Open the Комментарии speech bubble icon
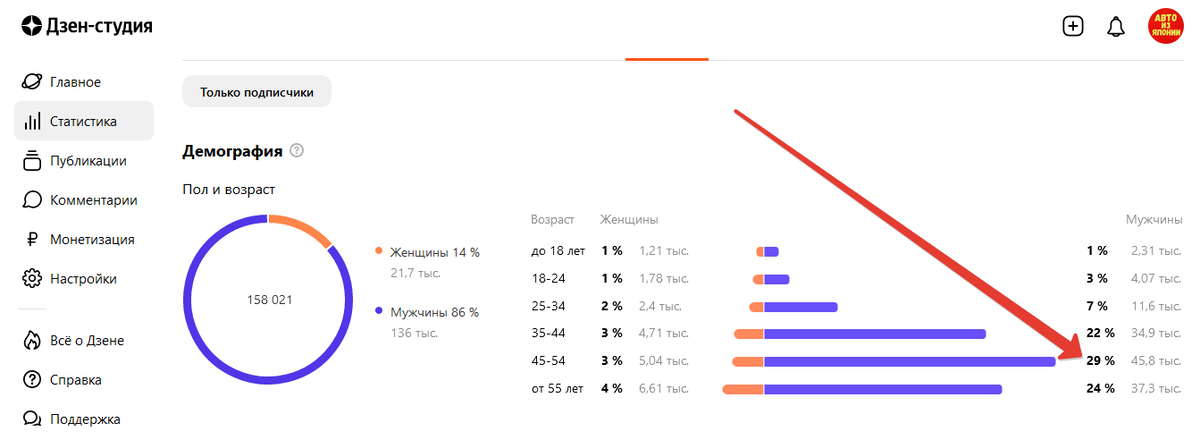This screenshot has height=440, width=1200. click(32, 200)
